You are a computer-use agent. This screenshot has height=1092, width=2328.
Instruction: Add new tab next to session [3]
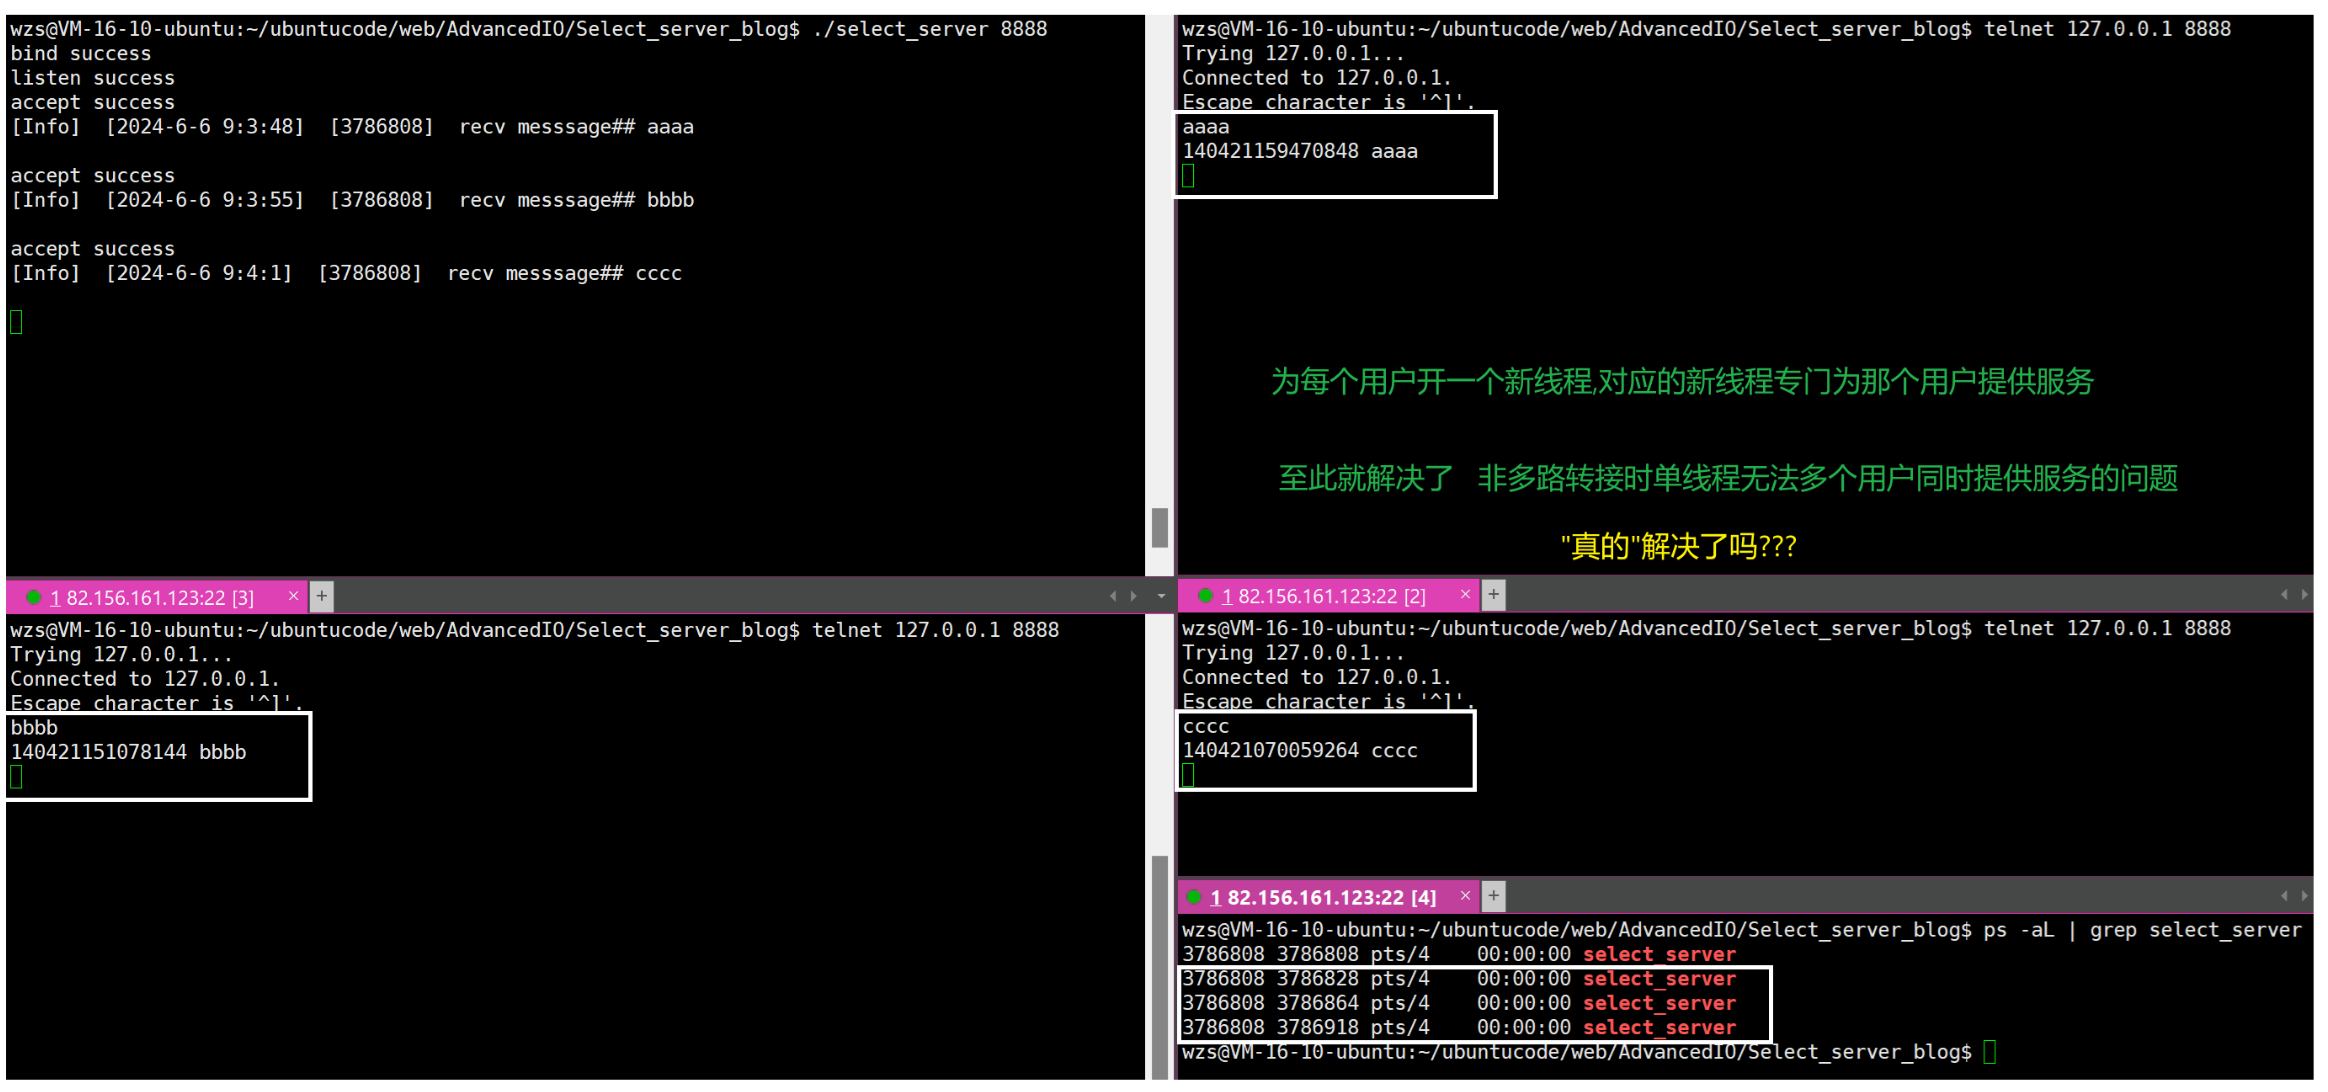pyautogui.click(x=322, y=597)
